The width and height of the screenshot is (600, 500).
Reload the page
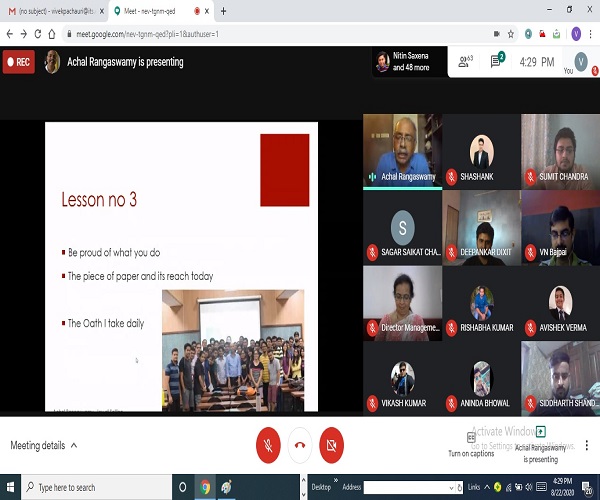point(38,34)
